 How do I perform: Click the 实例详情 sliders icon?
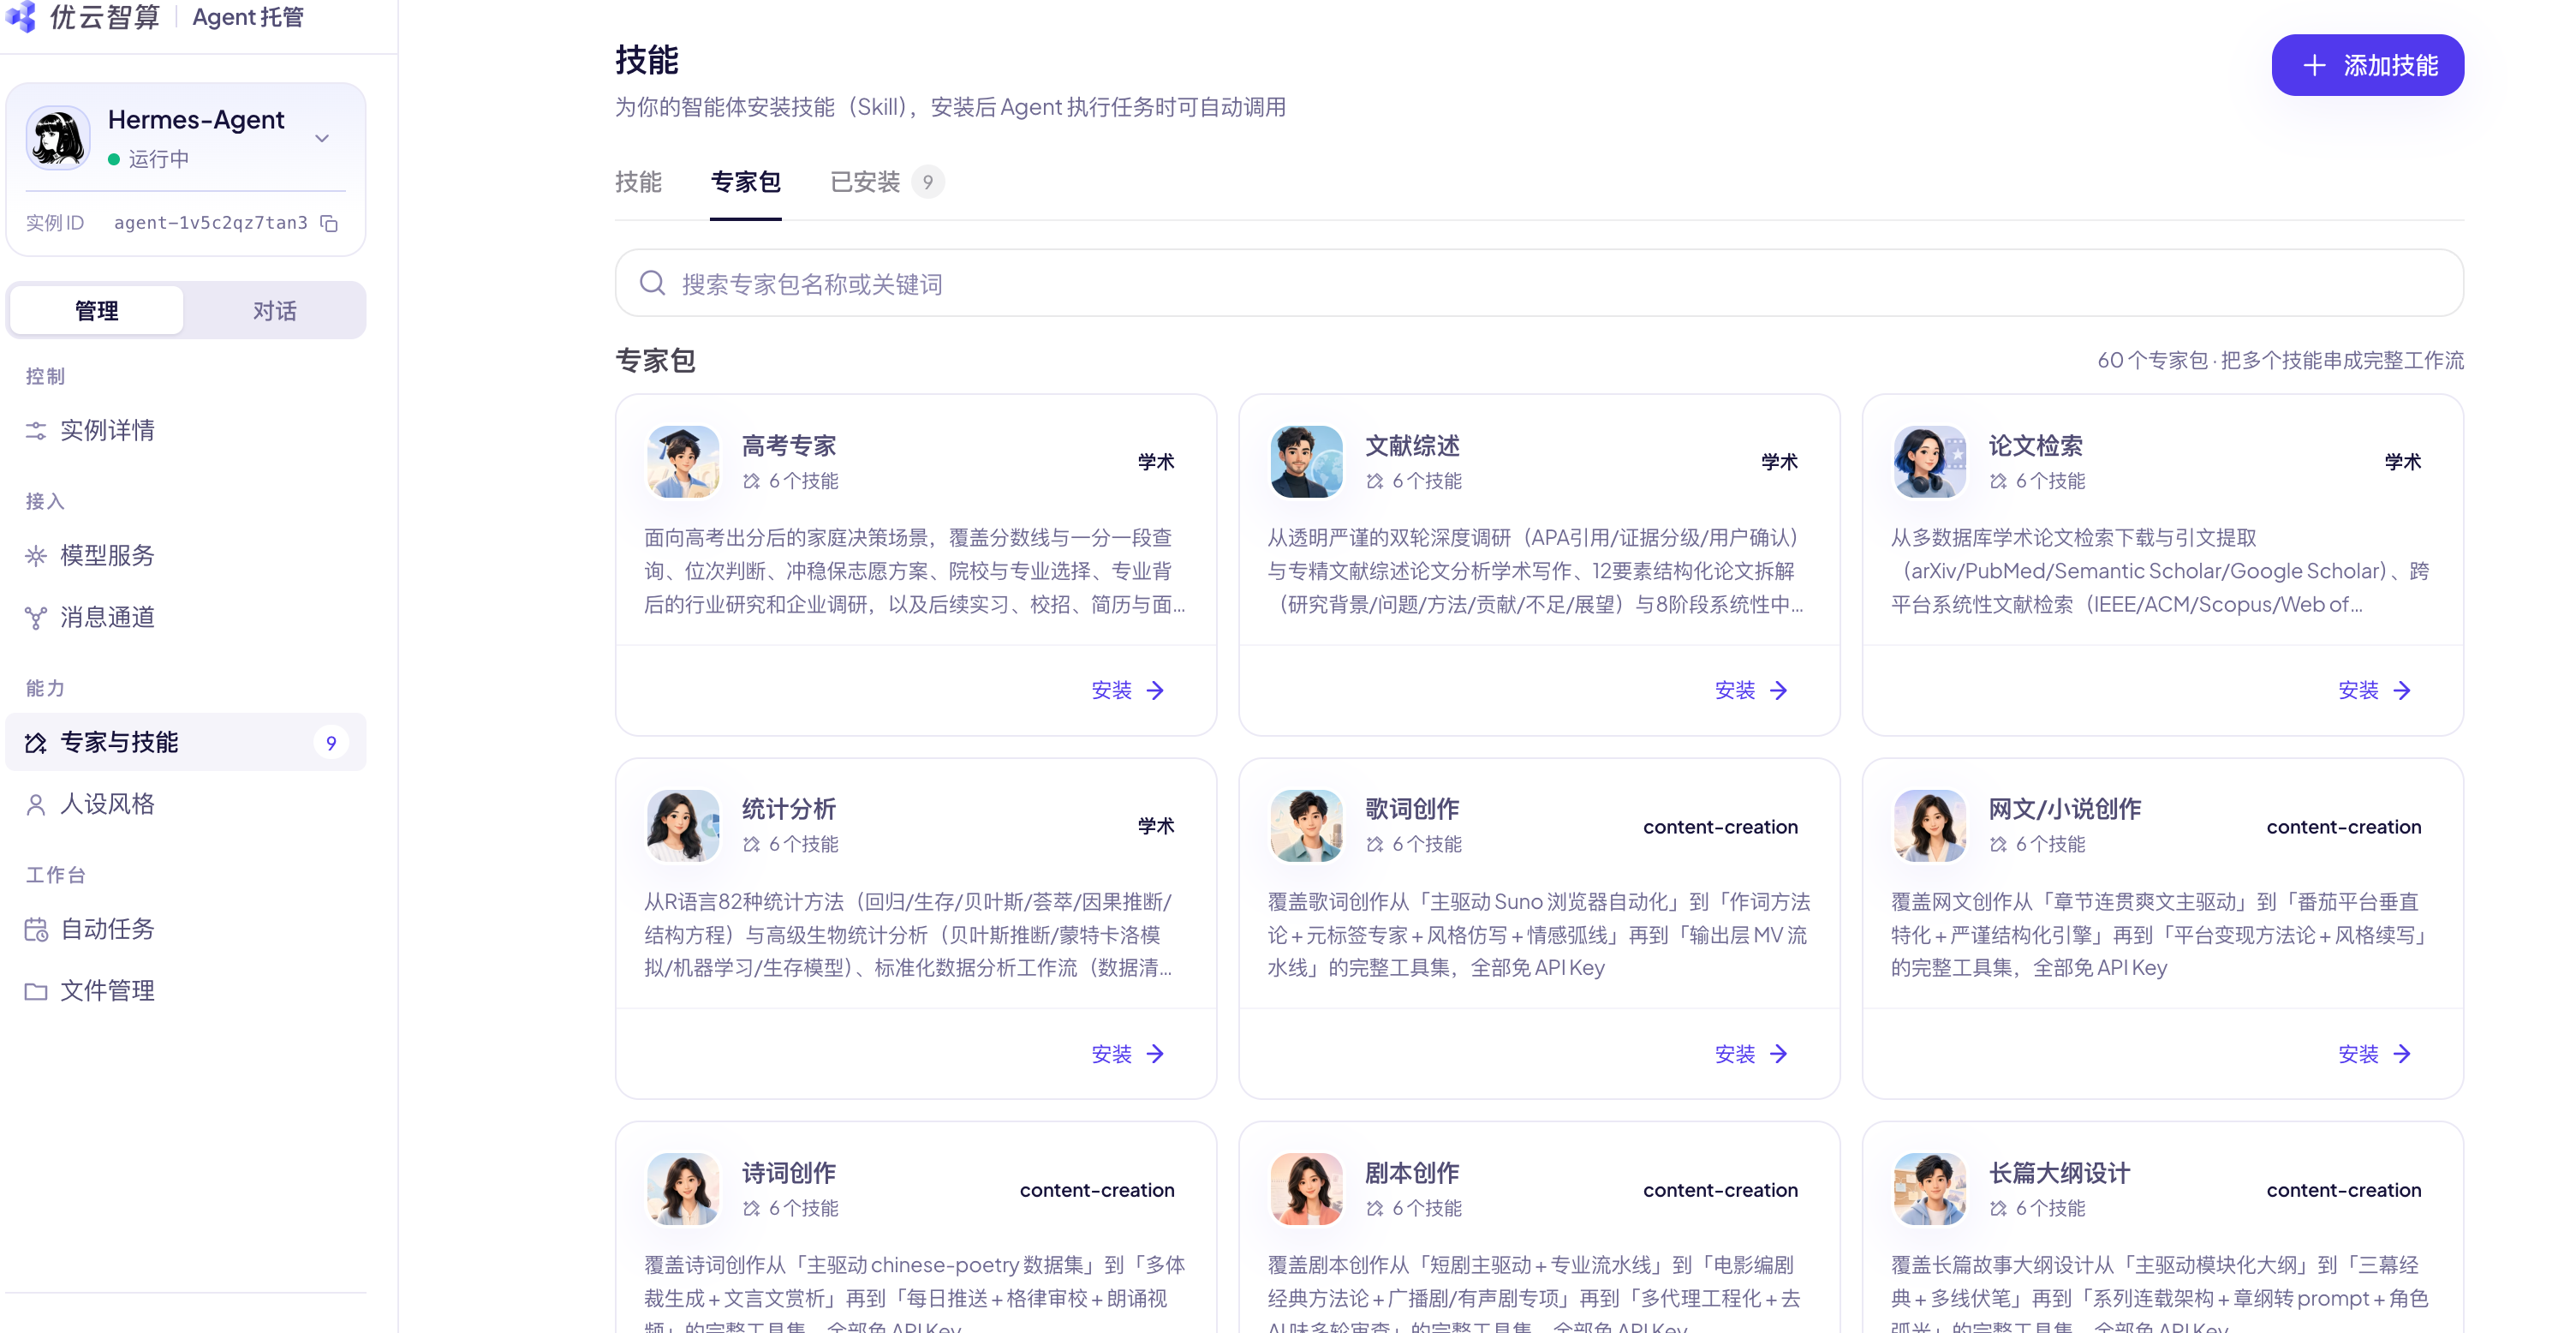(36, 431)
